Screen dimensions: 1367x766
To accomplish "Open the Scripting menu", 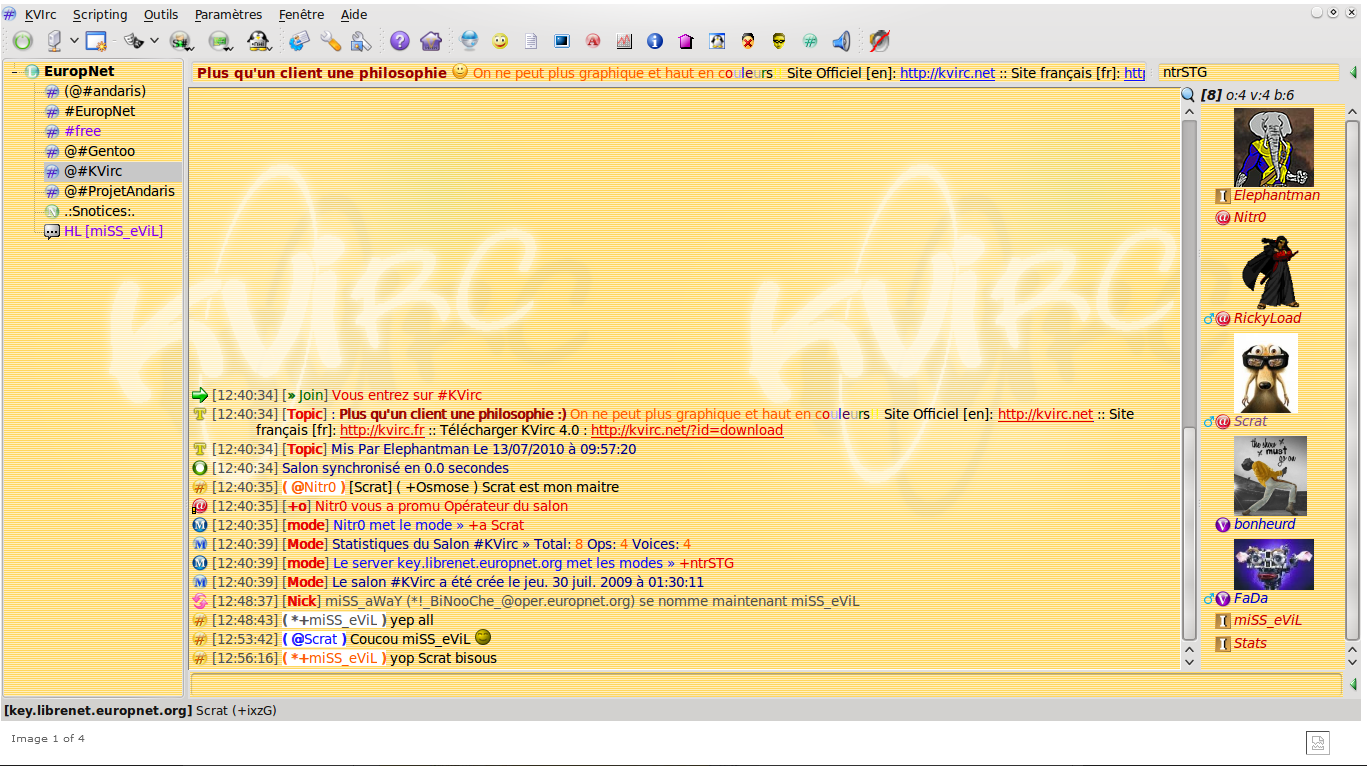I will tap(100, 15).
